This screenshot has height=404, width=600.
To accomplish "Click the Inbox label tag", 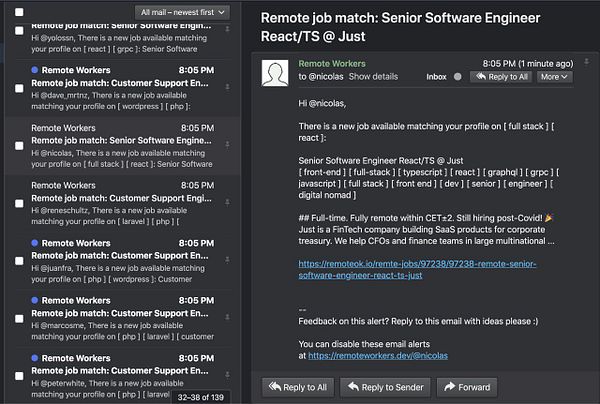I will tap(436, 76).
